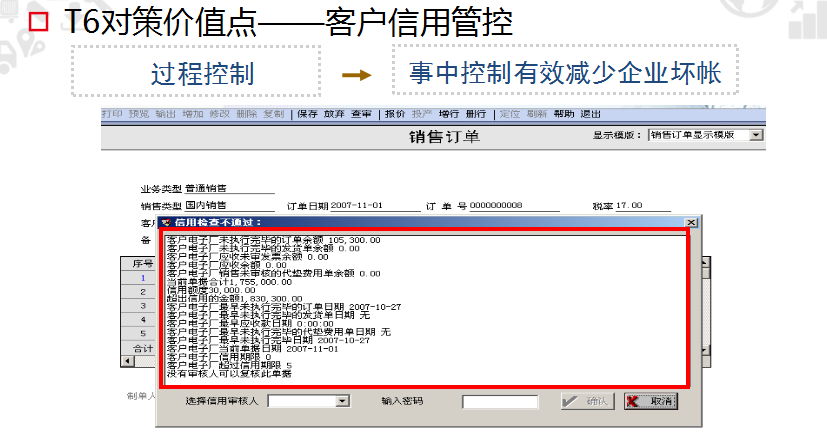This screenshot has height=447, width=827.
Task: Click the 订单日期 field 2007-11-01
Action: (x=375, y=206)
